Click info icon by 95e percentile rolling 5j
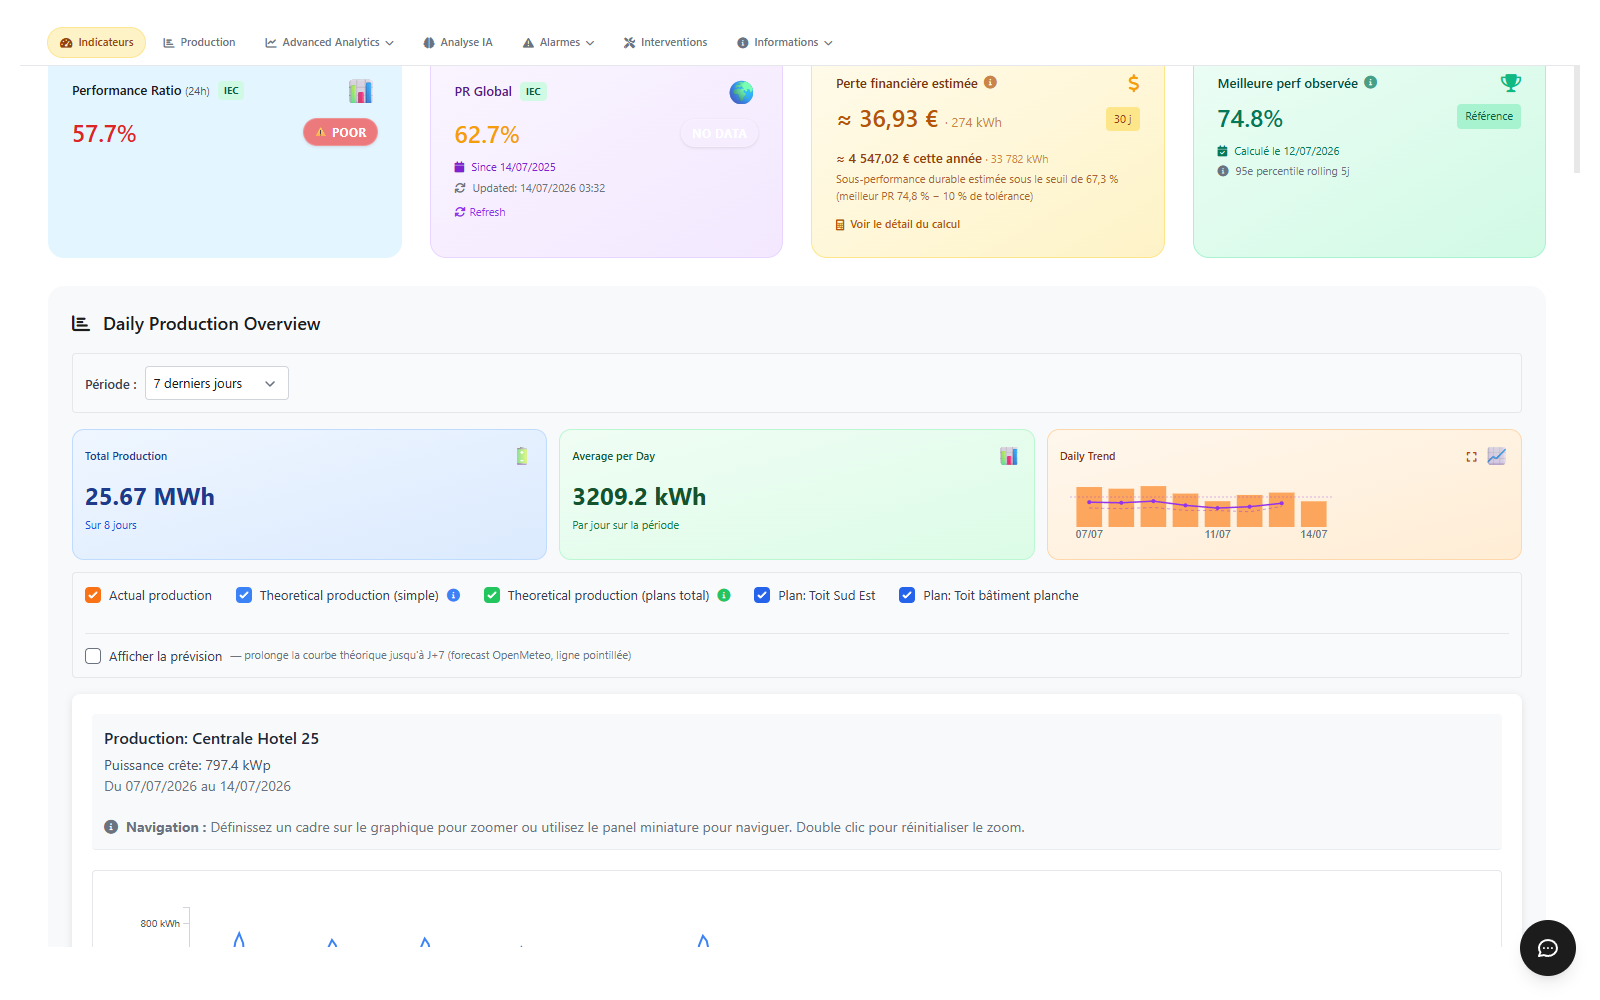 click(1222, 171)
